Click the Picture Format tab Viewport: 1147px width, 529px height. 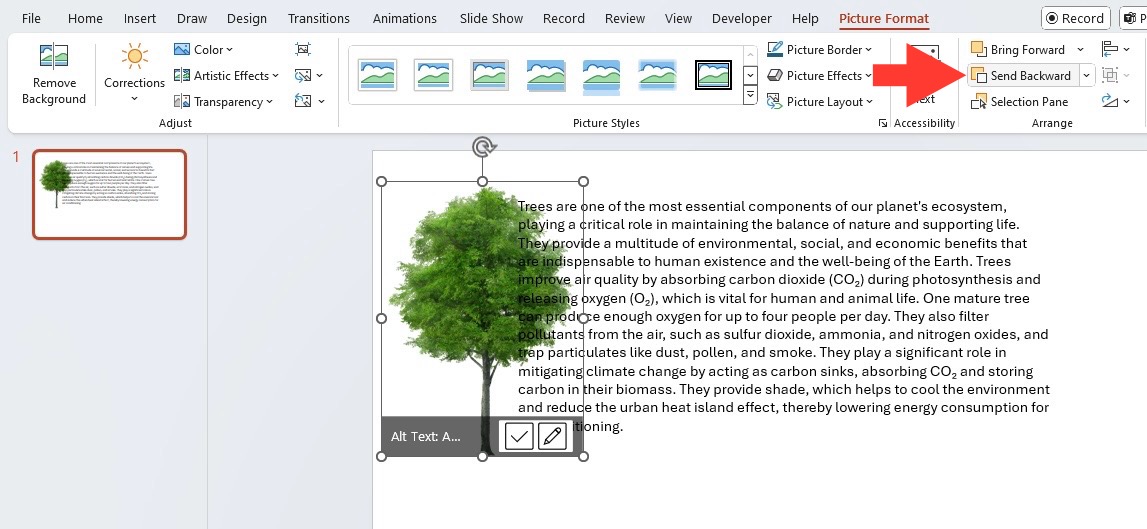point(884,18)
